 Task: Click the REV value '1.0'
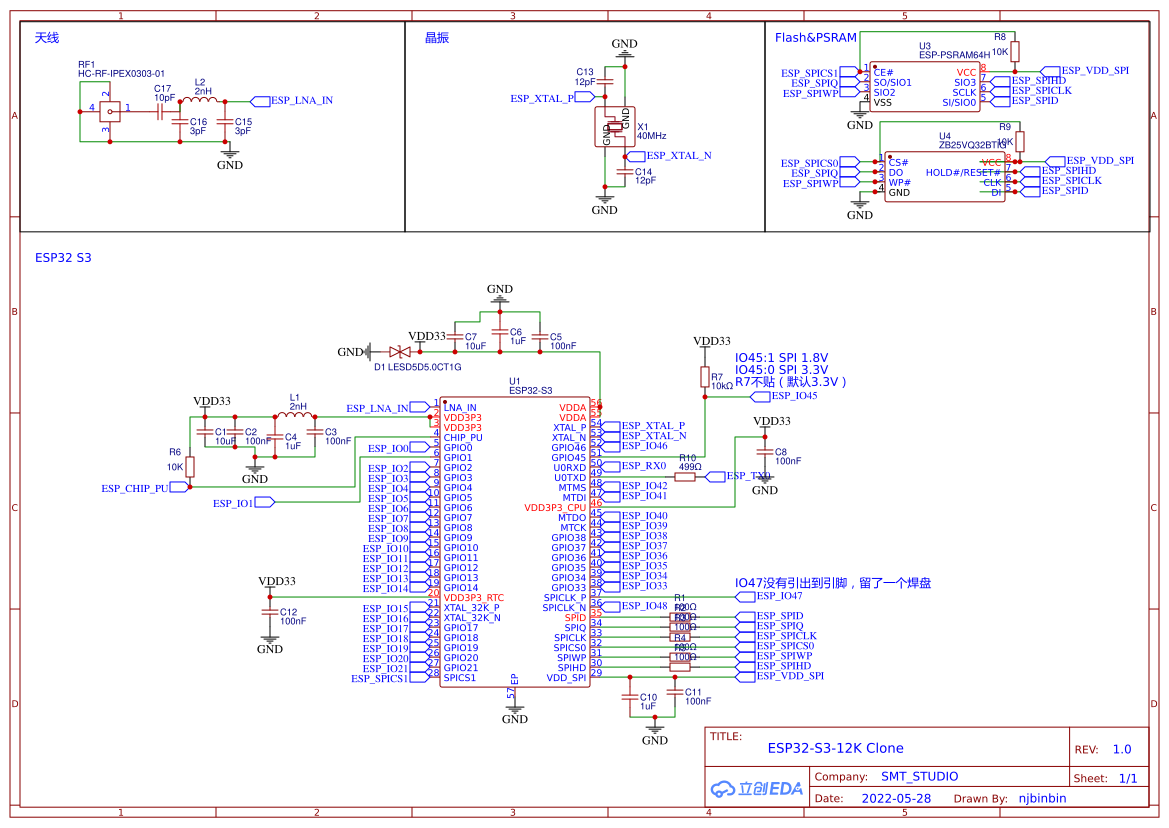(x=1122, y=750)
